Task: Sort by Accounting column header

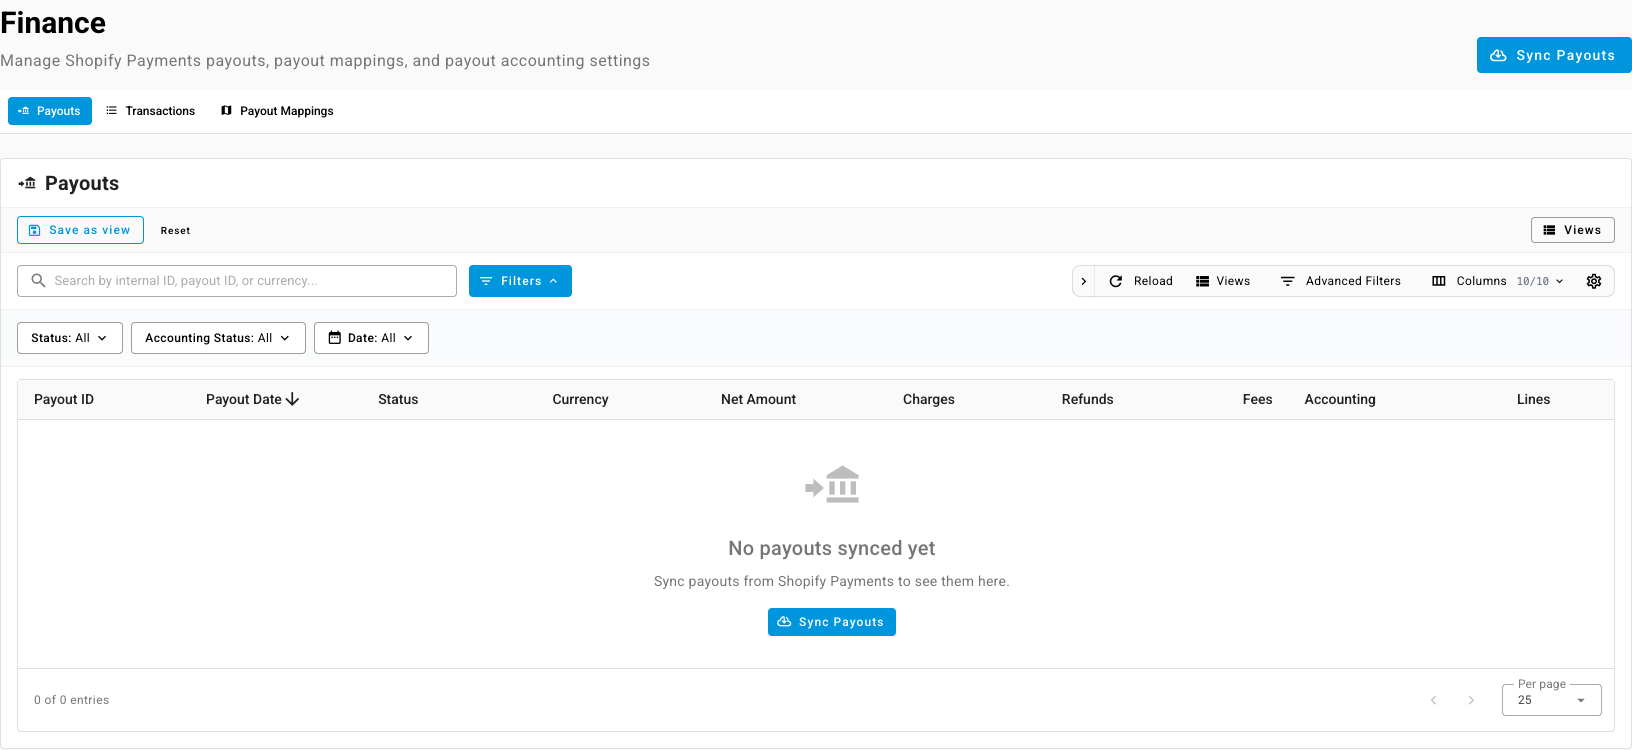Action: point(1340,399)
